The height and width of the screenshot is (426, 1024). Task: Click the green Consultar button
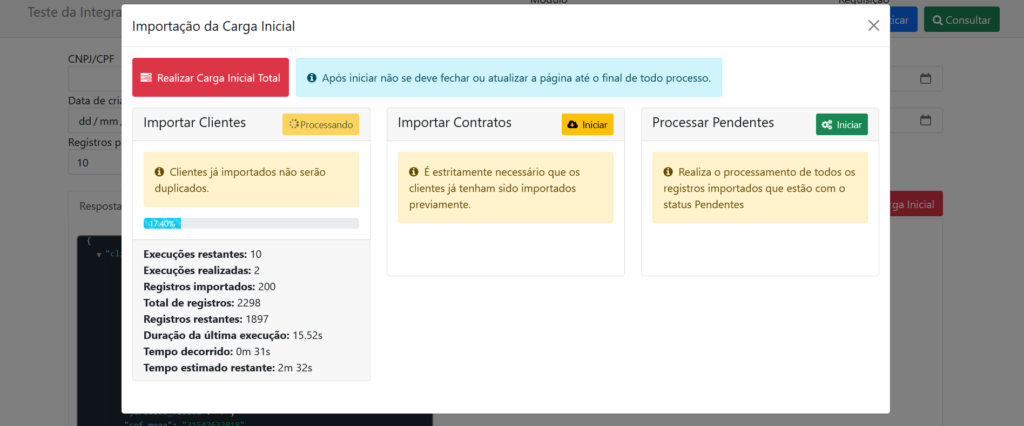(x=960, y=19)
